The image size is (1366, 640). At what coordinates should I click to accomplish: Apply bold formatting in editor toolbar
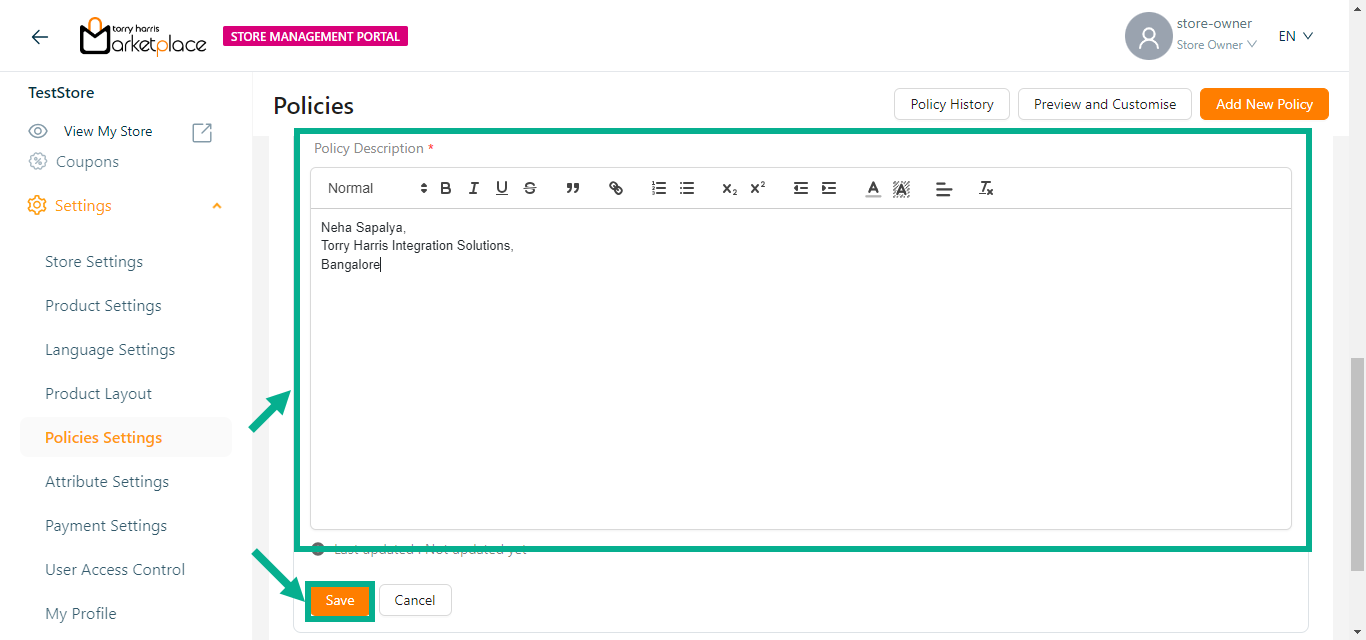(x=446, y=188)
